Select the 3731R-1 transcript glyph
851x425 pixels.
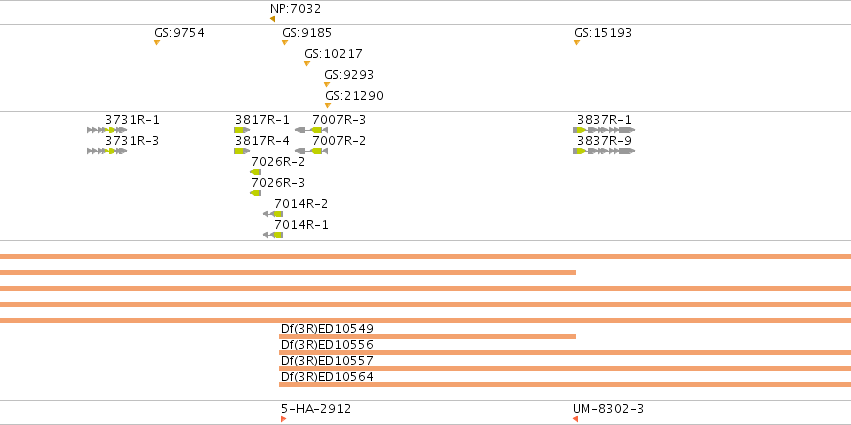(107, 130)
